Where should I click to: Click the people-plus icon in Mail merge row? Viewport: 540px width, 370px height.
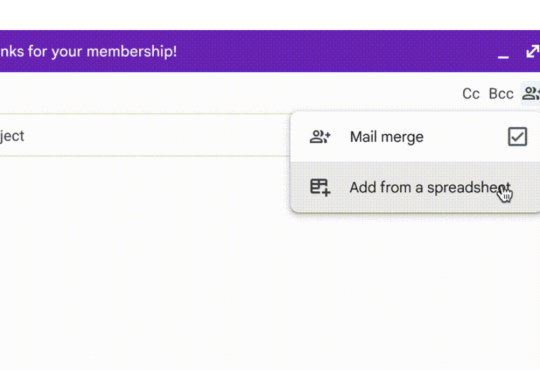[x=320, y=137]
